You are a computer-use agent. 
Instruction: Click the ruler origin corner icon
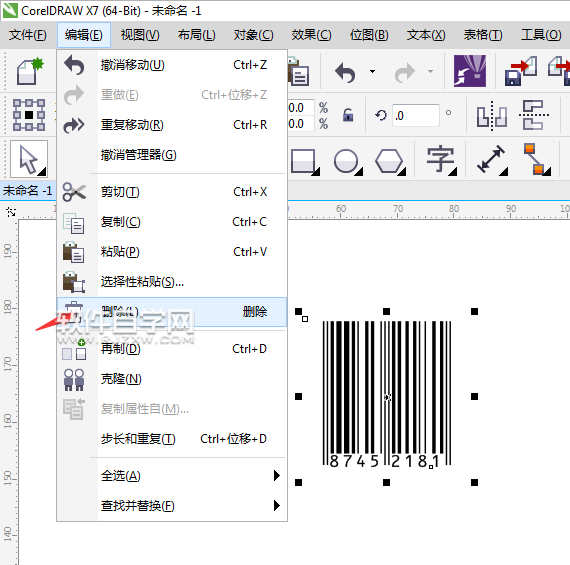point(11,212)
